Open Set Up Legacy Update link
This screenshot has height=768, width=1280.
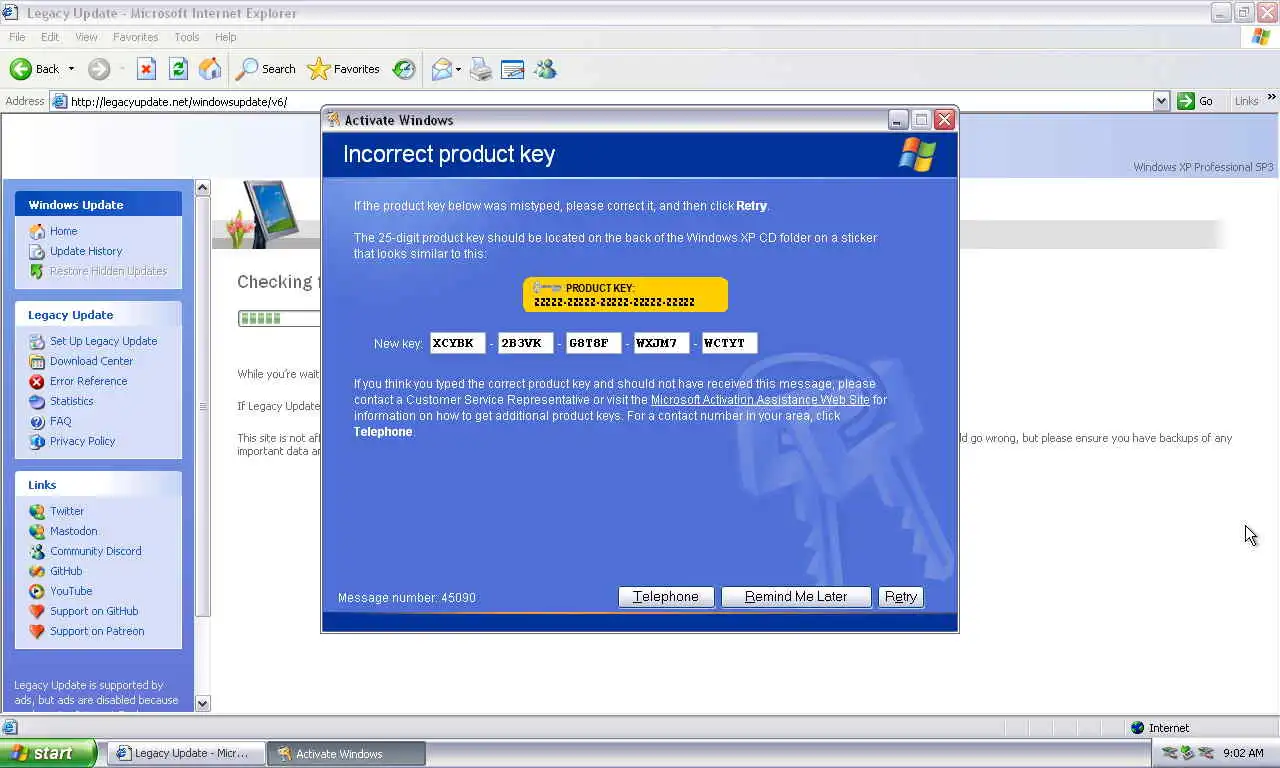click(103, 341)
